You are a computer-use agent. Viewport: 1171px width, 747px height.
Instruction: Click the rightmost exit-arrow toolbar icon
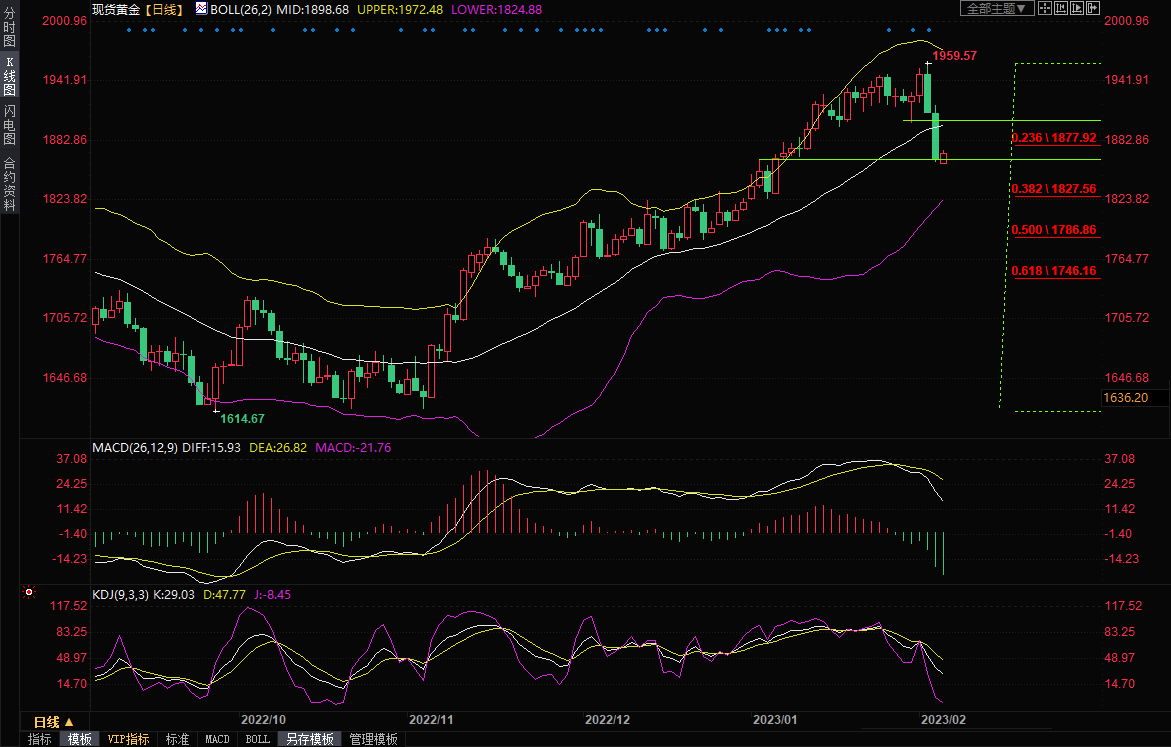tap(1093, 8)
